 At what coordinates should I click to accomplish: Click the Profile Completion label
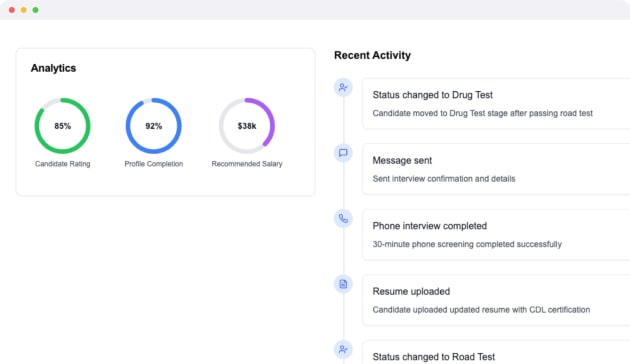(x=153, y=164)
